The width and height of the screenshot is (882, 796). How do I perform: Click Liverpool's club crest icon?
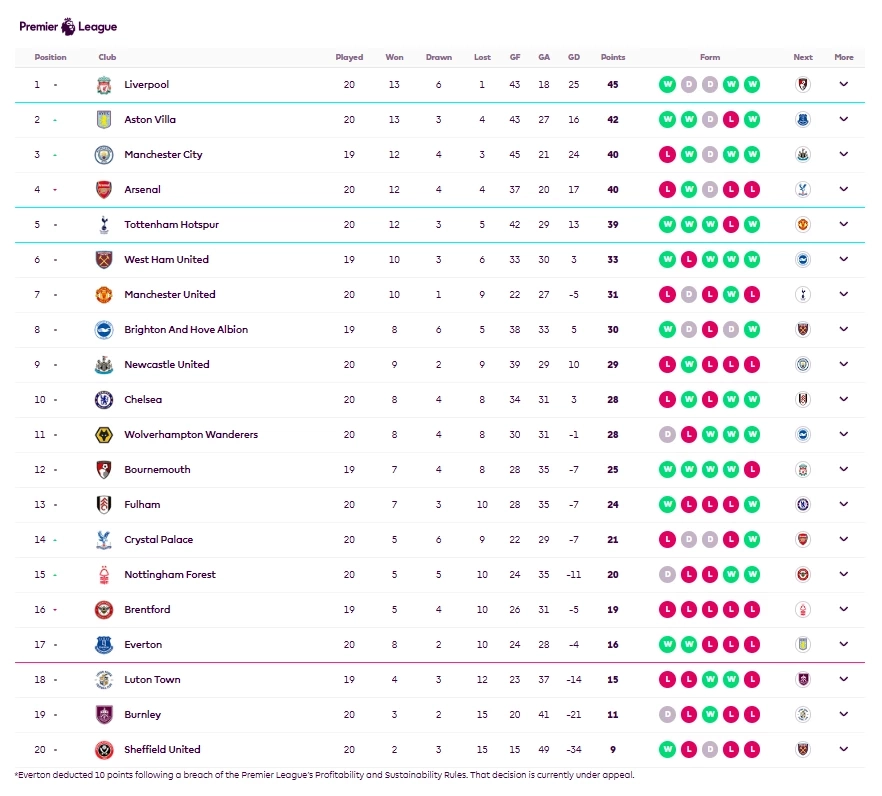[104, 85]
